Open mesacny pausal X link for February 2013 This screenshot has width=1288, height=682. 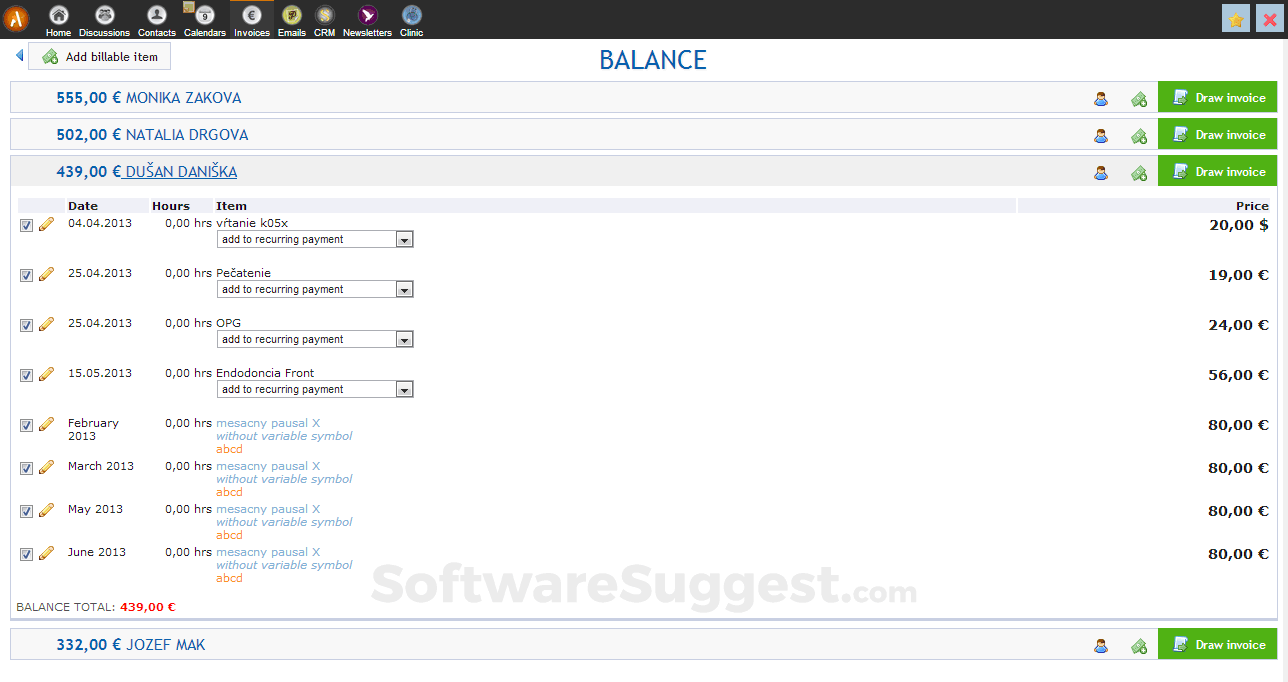coord(268,423)
